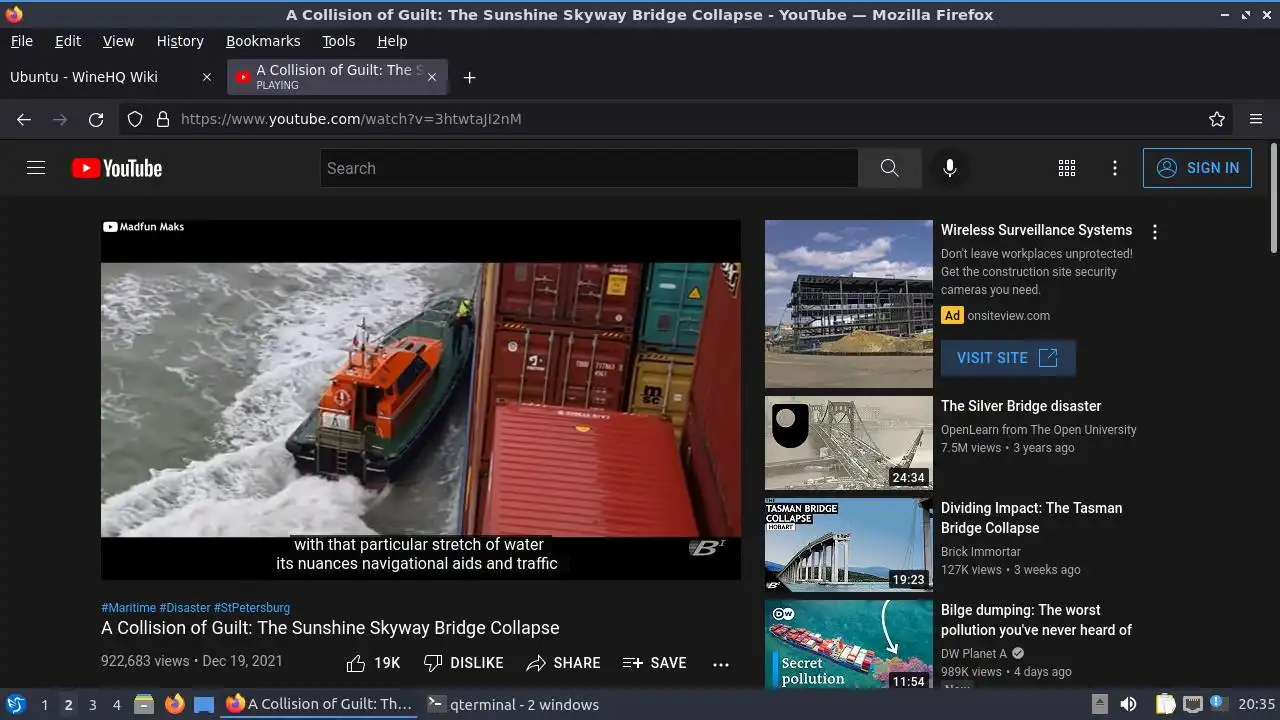Open the LXQt application menu icon
Viewport: 1280px width, 720px height.
click(15, 704)
